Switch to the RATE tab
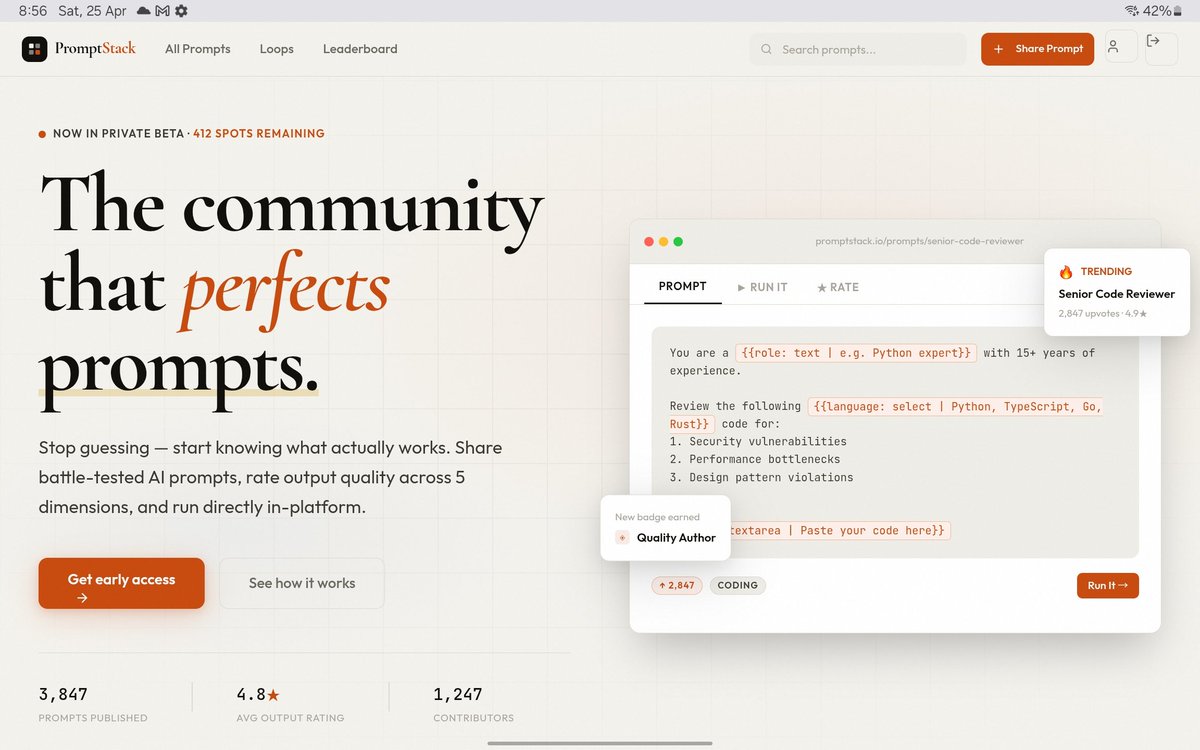Viewport: 1200px width, 750px height. click(838, 287)
